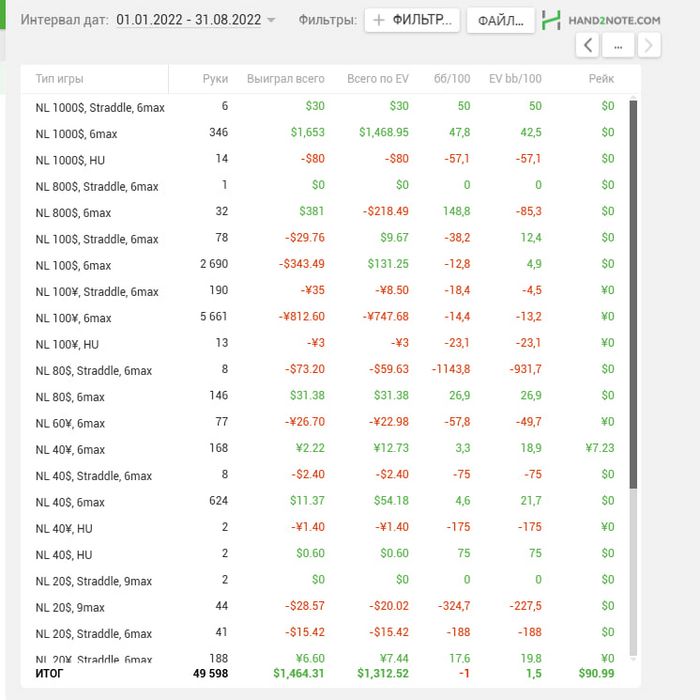Image resolution: width=700 pixels, height=700 pixels.
Task: Click hands count 5 661
Action: [x=214, y=317]
